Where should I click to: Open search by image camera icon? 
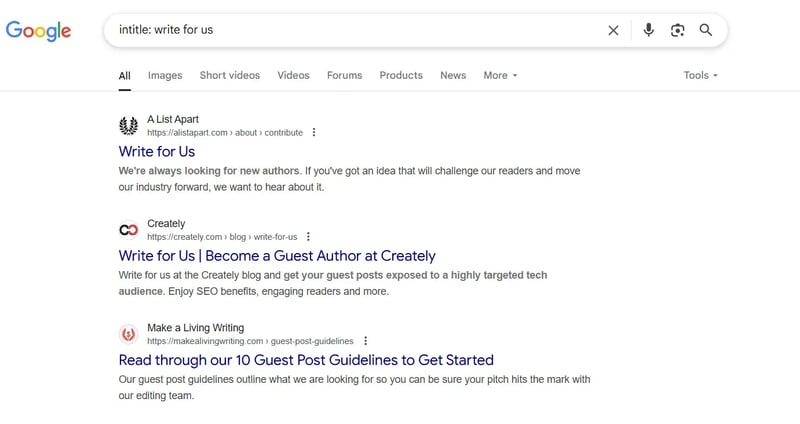tap(678, 30)
